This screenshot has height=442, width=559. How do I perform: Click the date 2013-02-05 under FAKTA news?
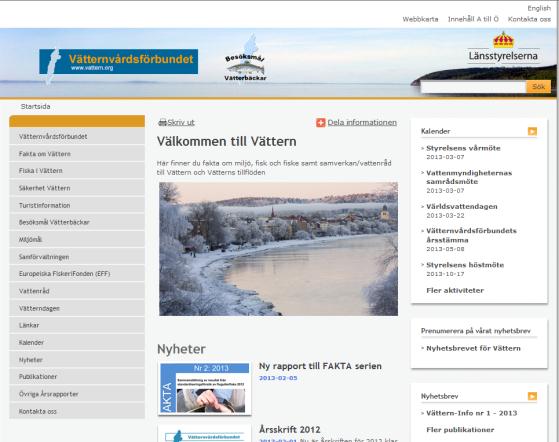point(278,378)
